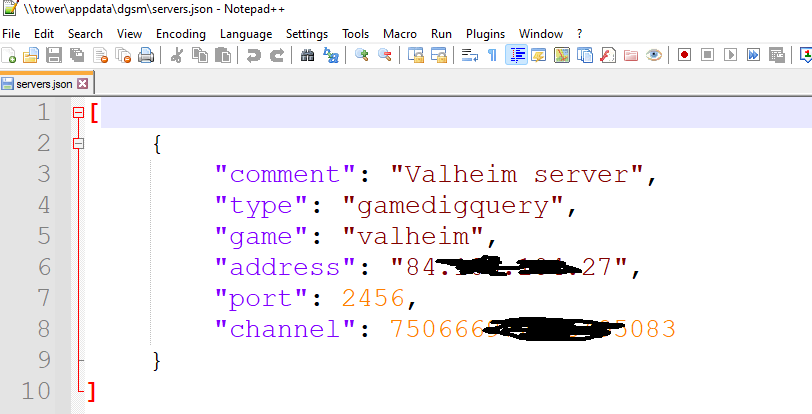Collapse the fold marker on line 1

point(78,112)
